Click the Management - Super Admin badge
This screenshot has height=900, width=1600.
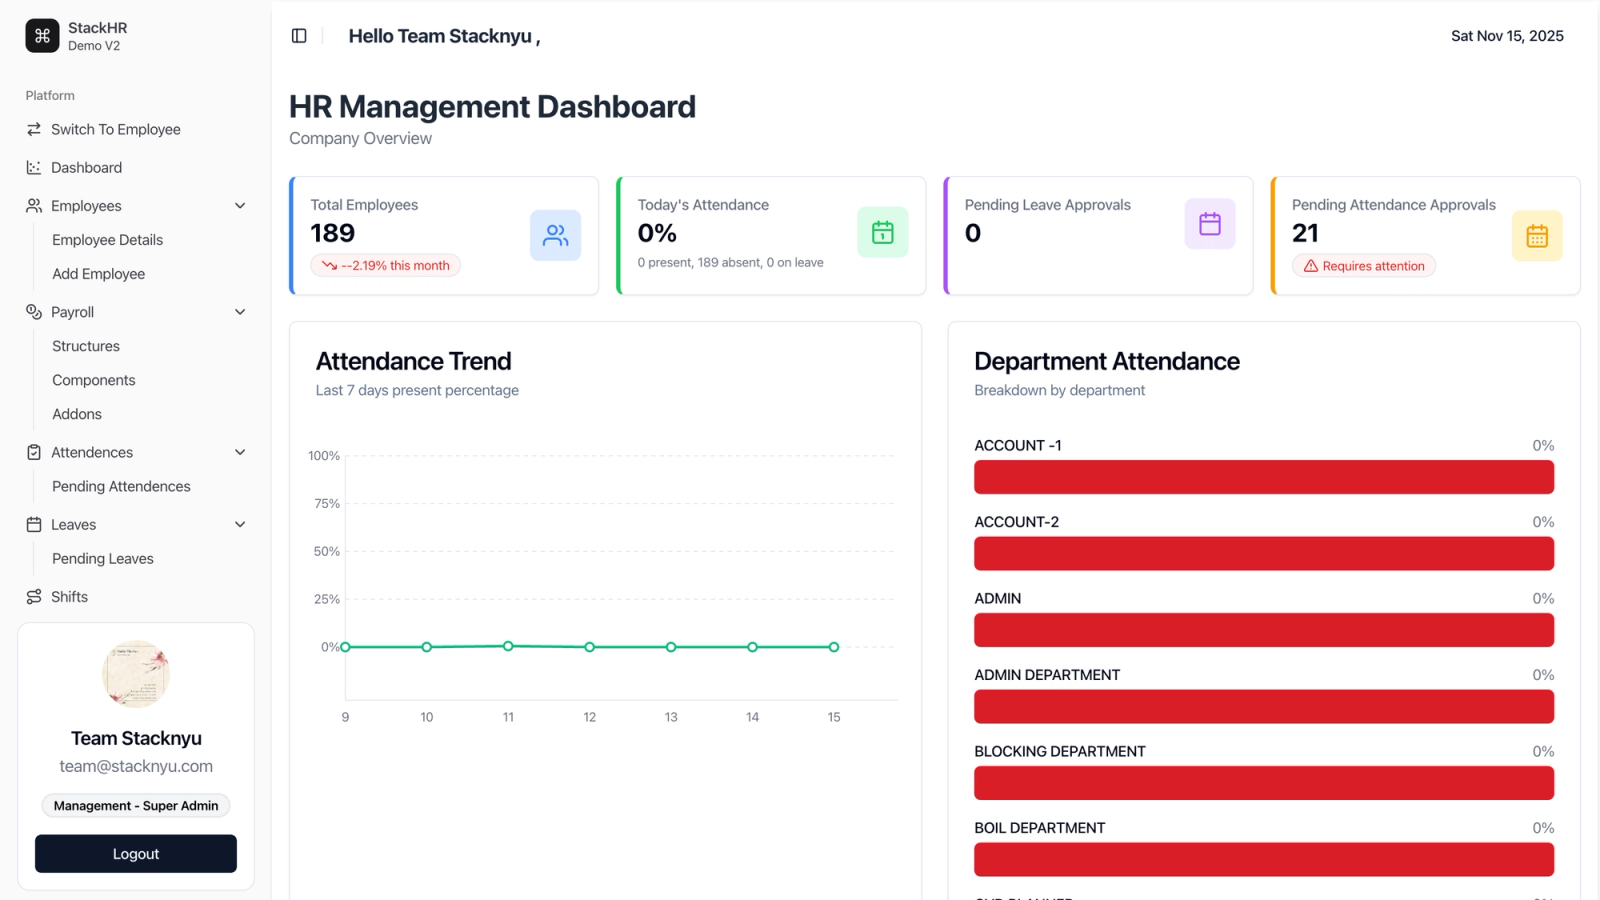pyautogui.click(x=136, y=806)
